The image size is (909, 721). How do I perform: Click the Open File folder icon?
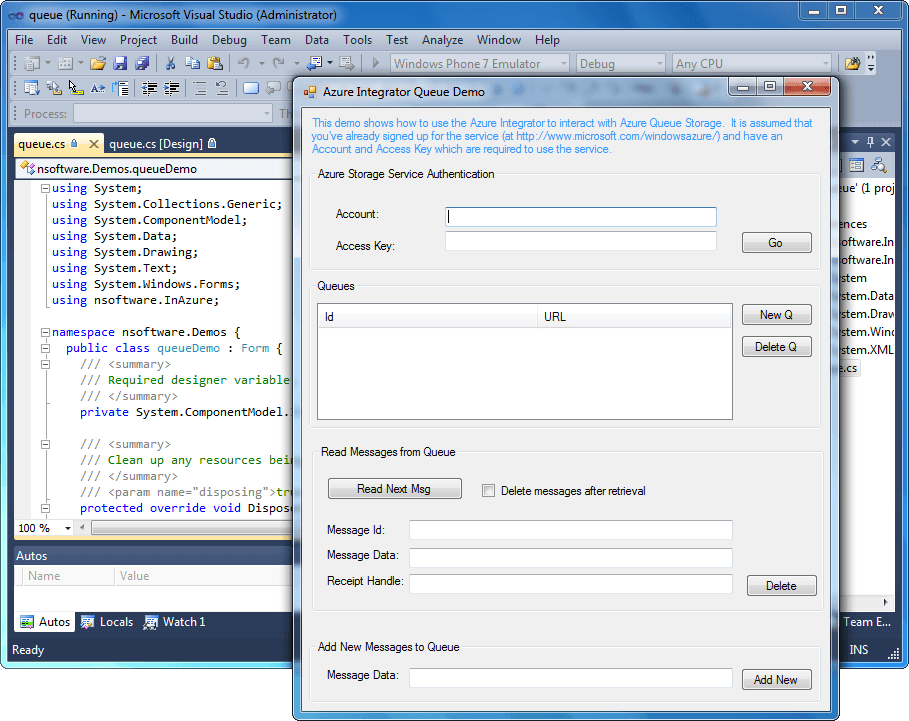[98, 63]
